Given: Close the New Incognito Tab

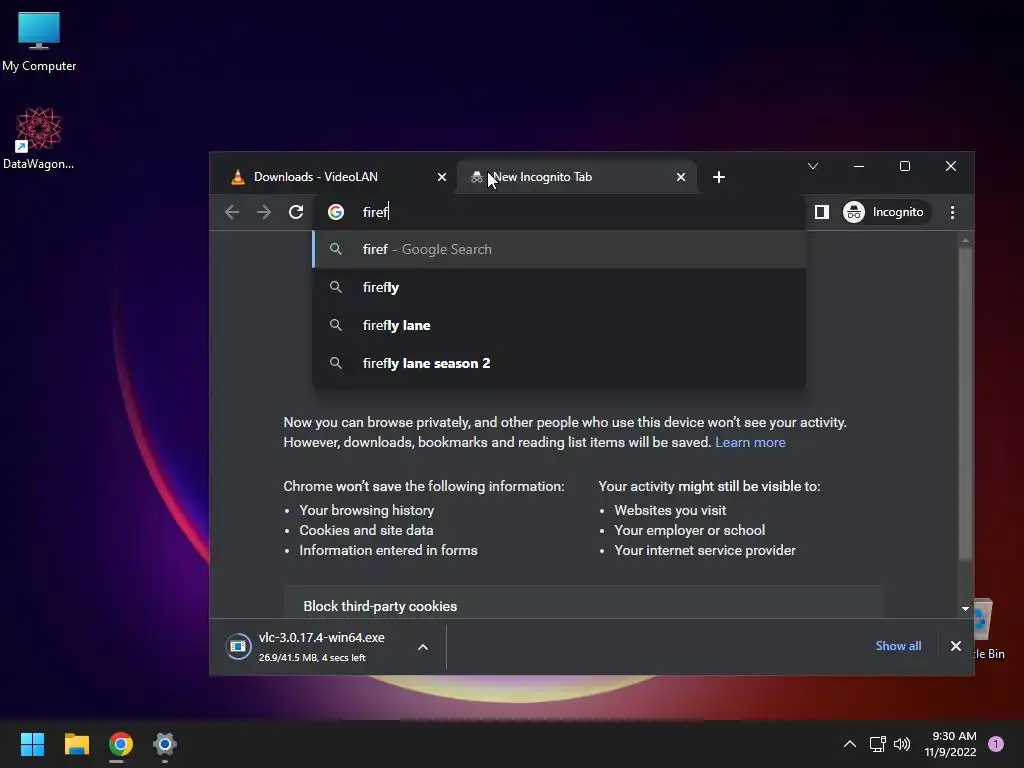Looking at the screenshot, I should coord(681,177).
